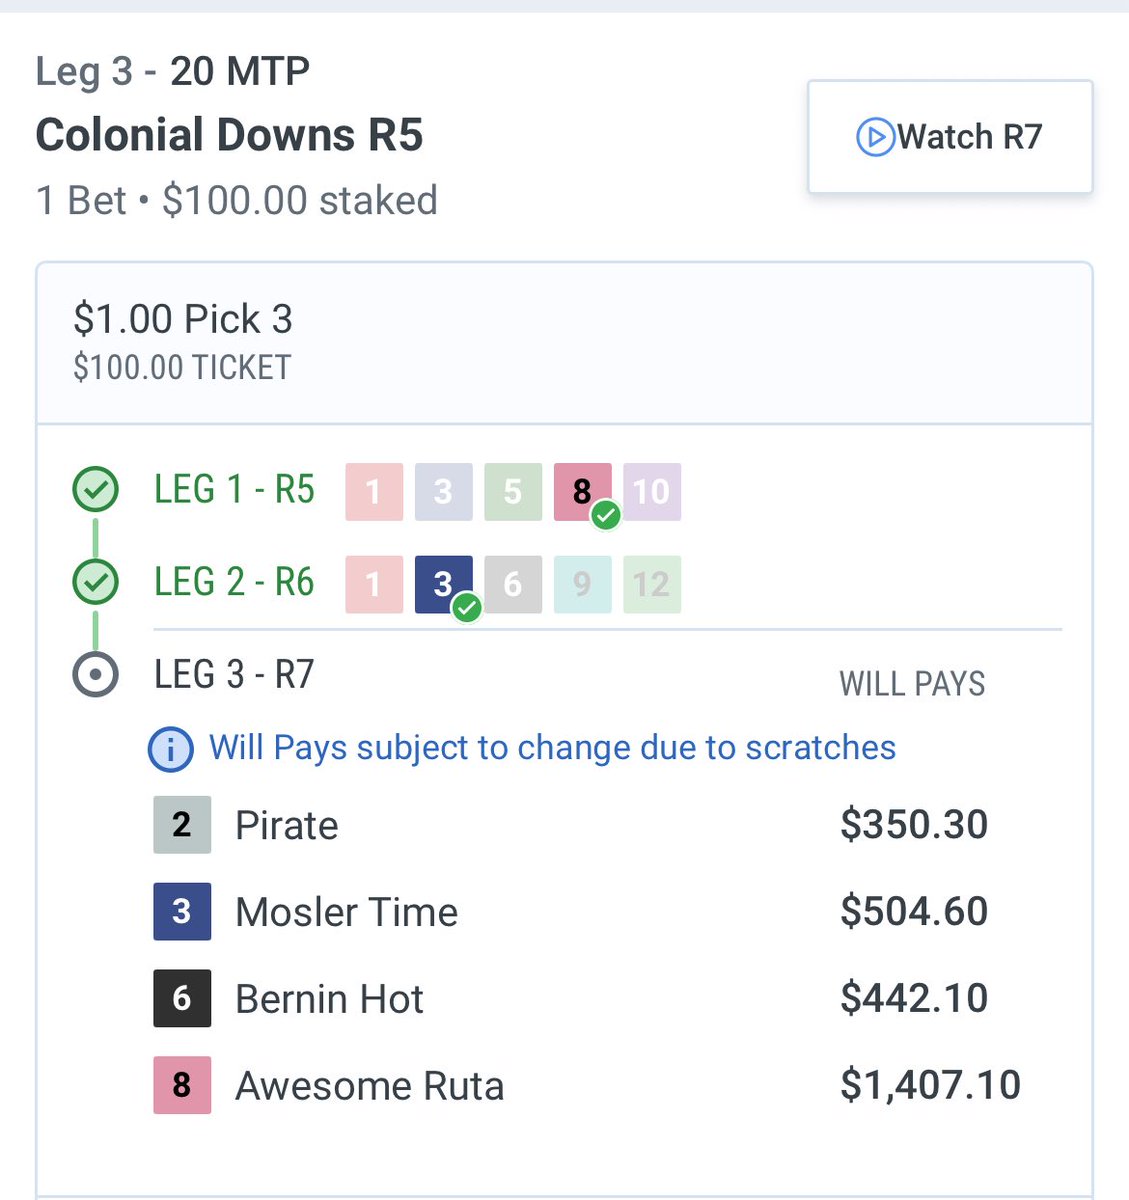Click the $1,407.10 will pay for Awesome Ruta
This screenshot has height=1200, width=1129.
tap(930, 1085)
